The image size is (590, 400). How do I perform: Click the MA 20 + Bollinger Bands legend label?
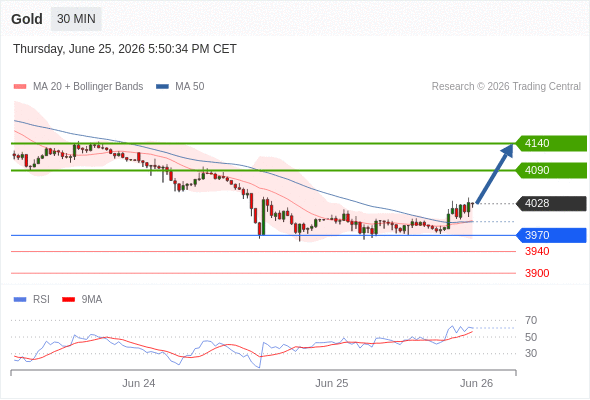88,87
